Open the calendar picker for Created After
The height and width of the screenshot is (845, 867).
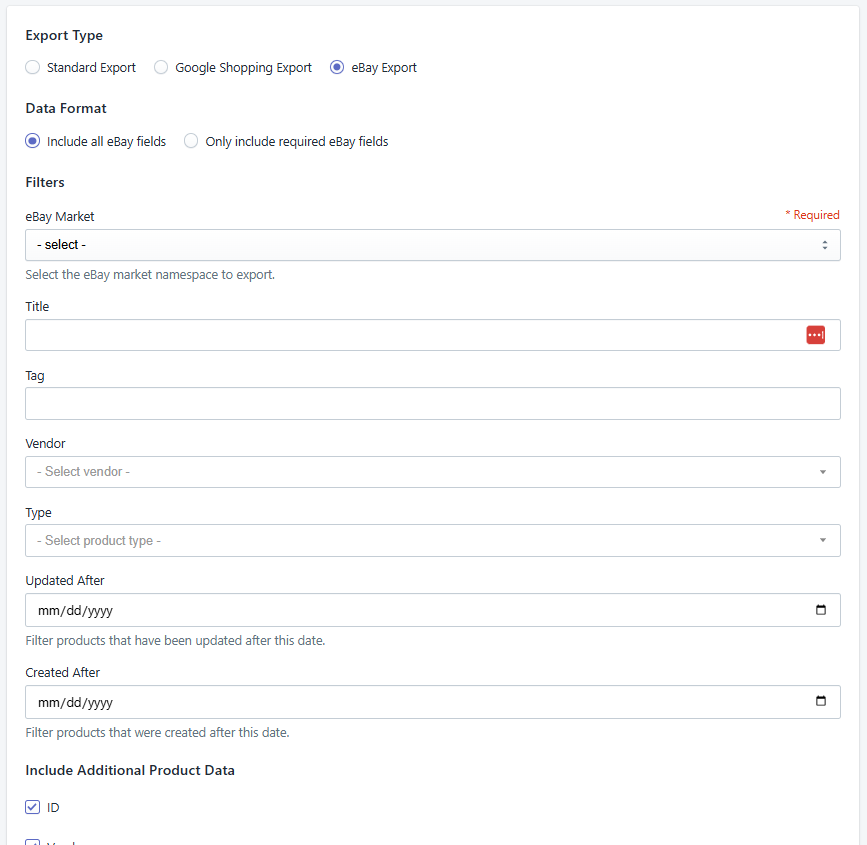[x=822, y=701]
